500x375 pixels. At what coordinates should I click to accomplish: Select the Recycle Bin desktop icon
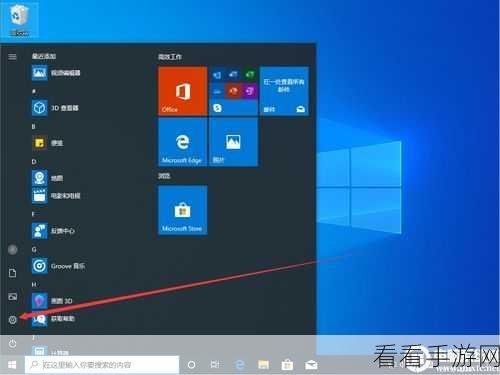(19, 20)
